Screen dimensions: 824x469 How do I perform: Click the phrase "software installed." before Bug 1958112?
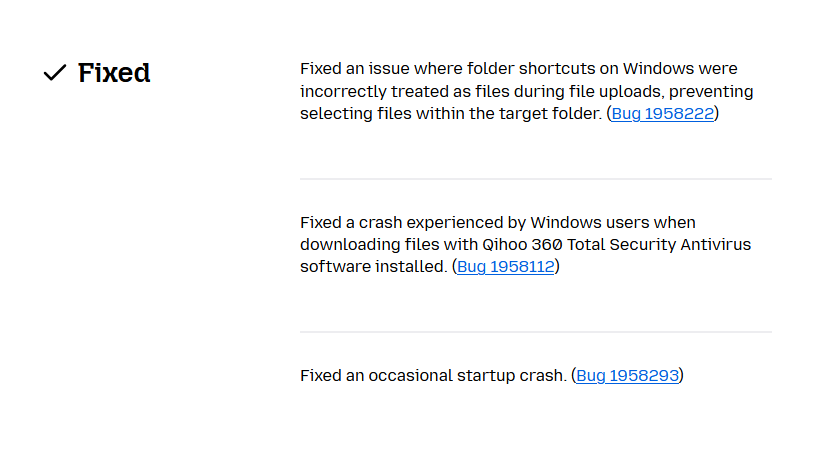[x=374, y=267]
